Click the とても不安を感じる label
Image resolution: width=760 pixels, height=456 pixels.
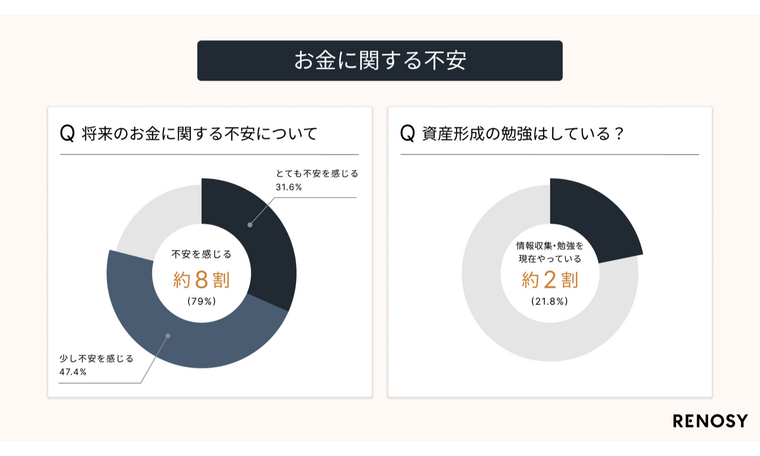click(x=316, y=174)
